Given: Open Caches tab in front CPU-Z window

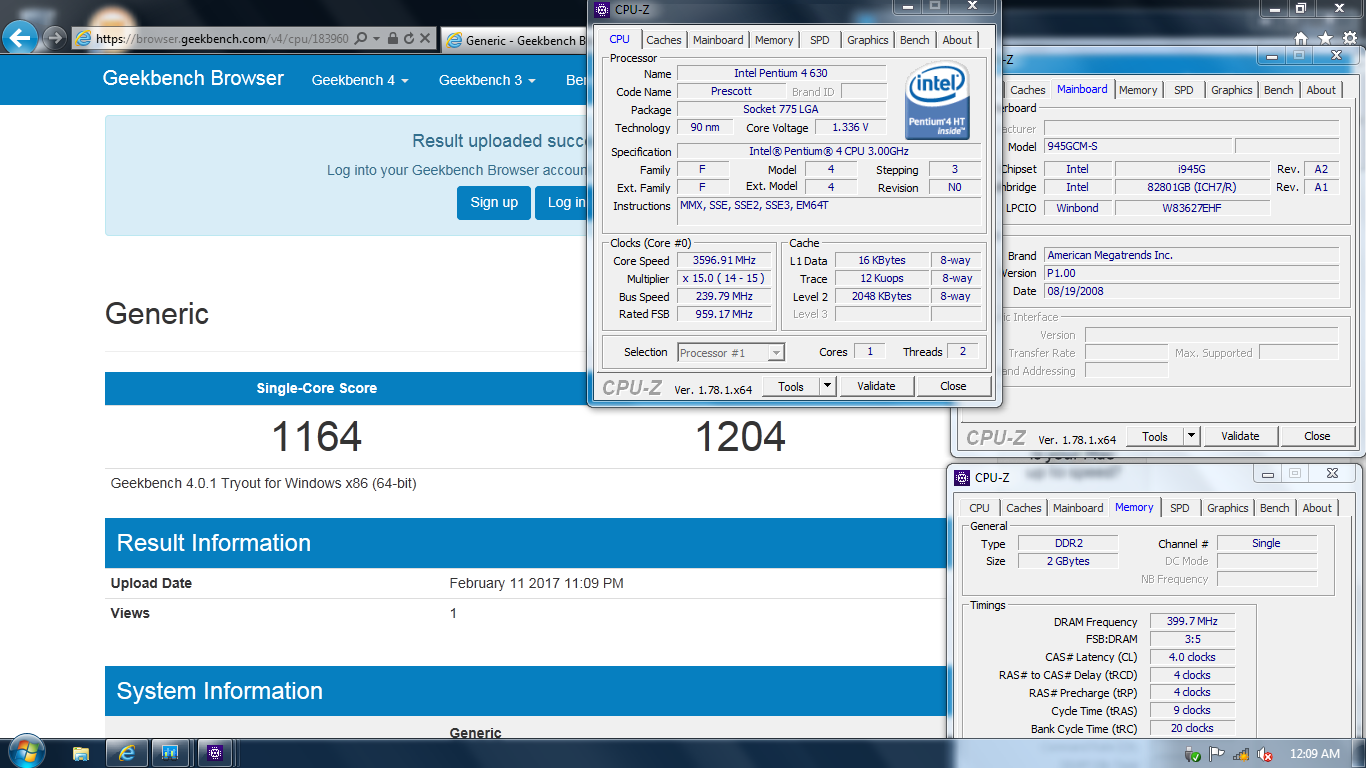Looking at the screenshot, I should tap(663, 40).
